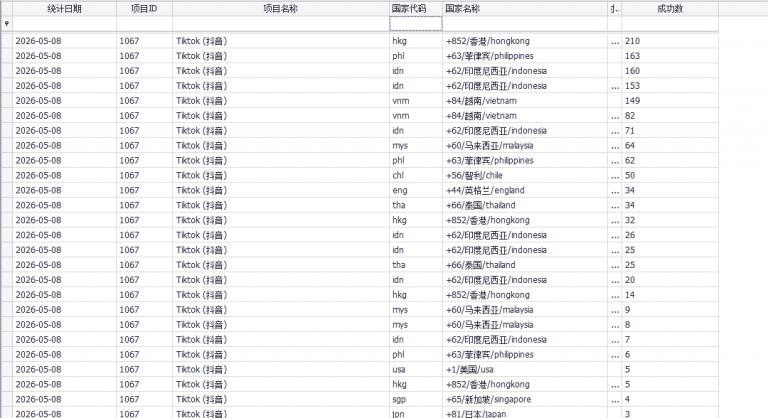Viewport: 768px width, 418px height.
Task: Click the ellipsis cell in the count 4 row
Action: pyautogui.click(x=615, y=399)
